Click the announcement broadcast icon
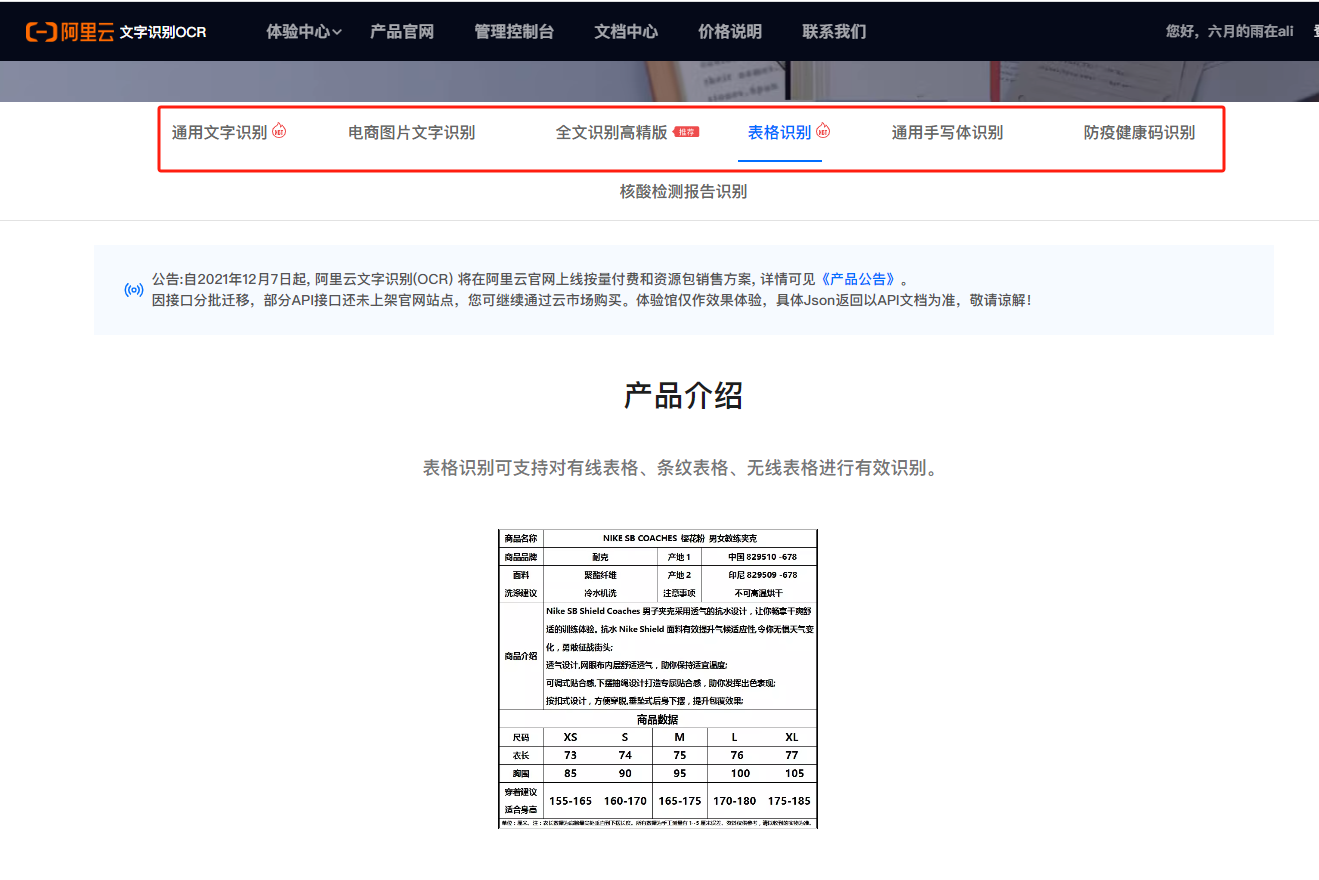 133,290
